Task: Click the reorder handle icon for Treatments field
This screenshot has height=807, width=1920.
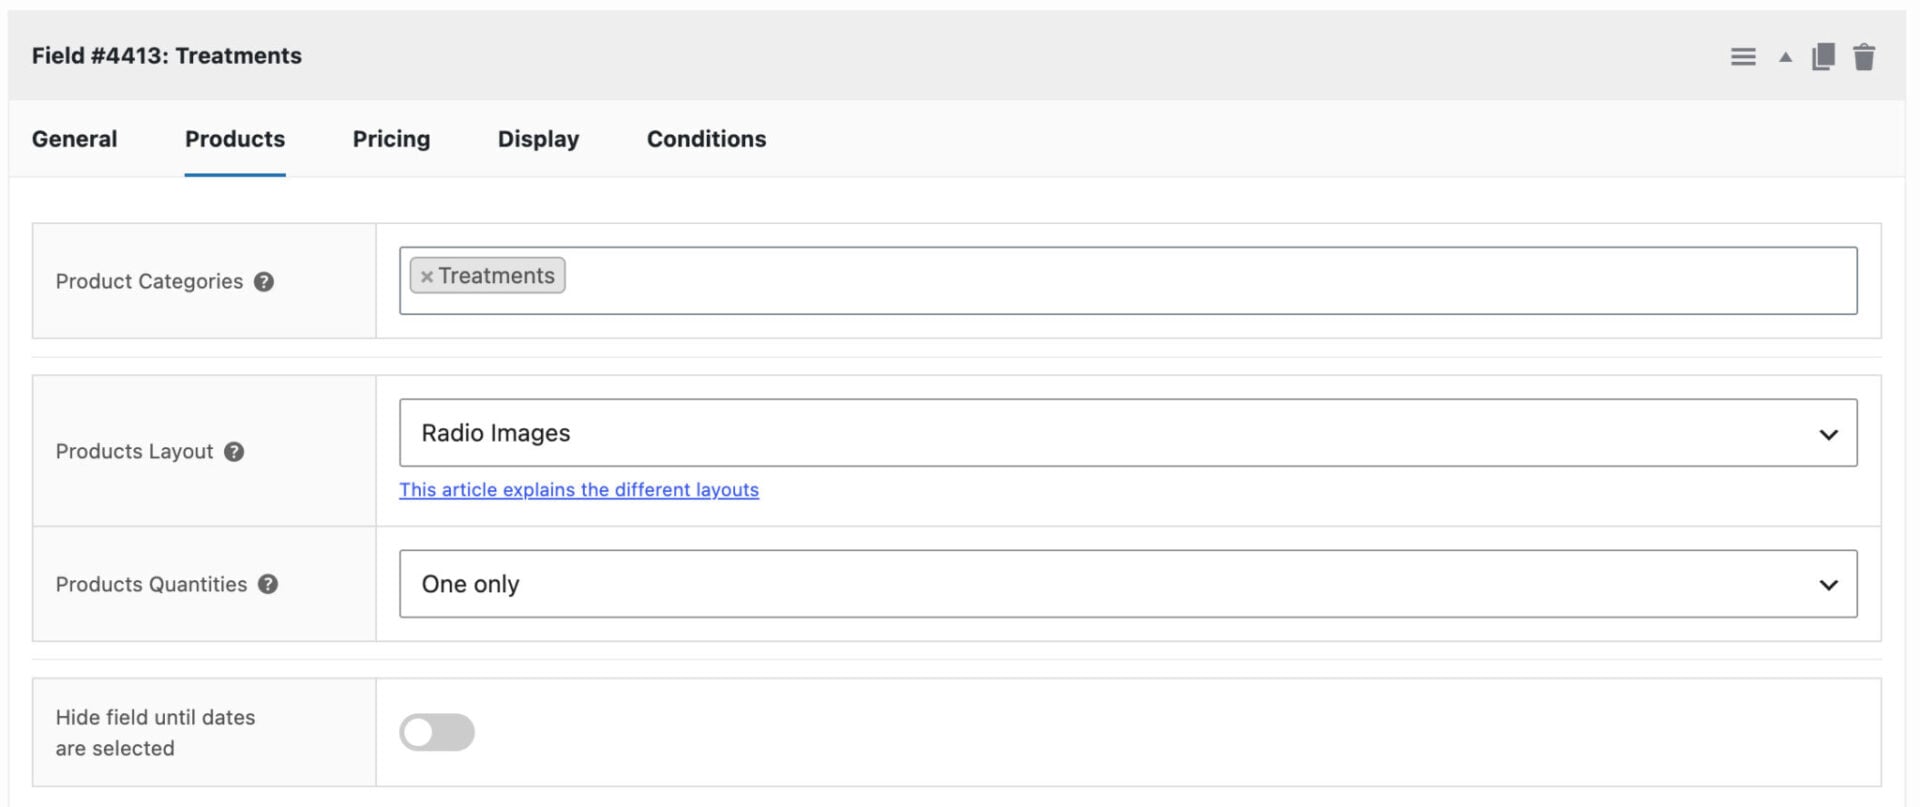Action: click(x=1743, y=57)
